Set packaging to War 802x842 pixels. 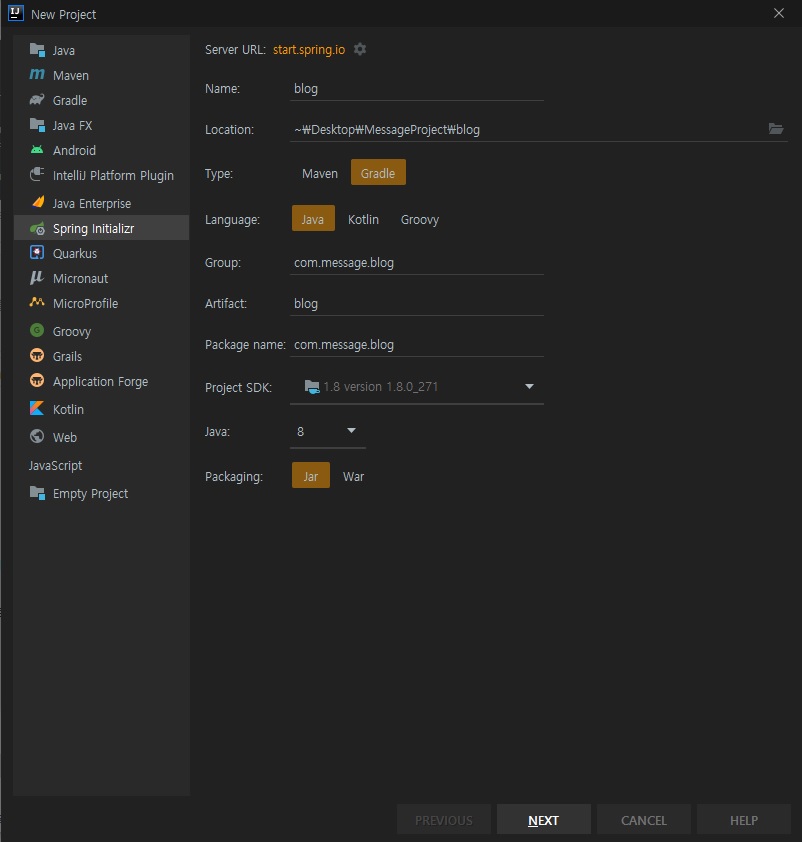pos(353,476)
